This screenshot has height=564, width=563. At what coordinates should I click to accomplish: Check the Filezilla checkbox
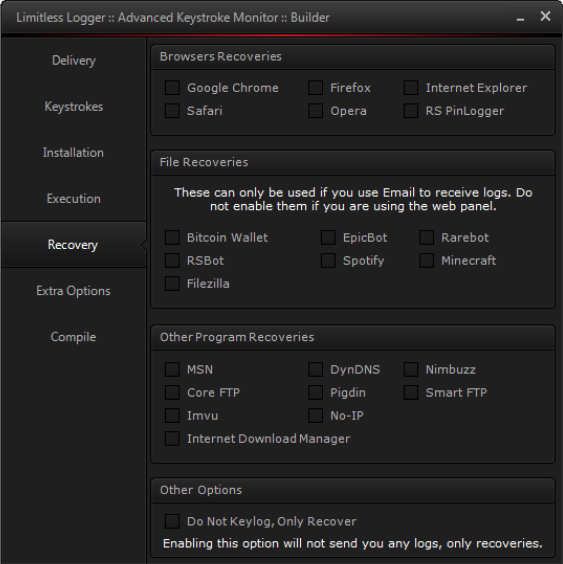coord(172,283)
